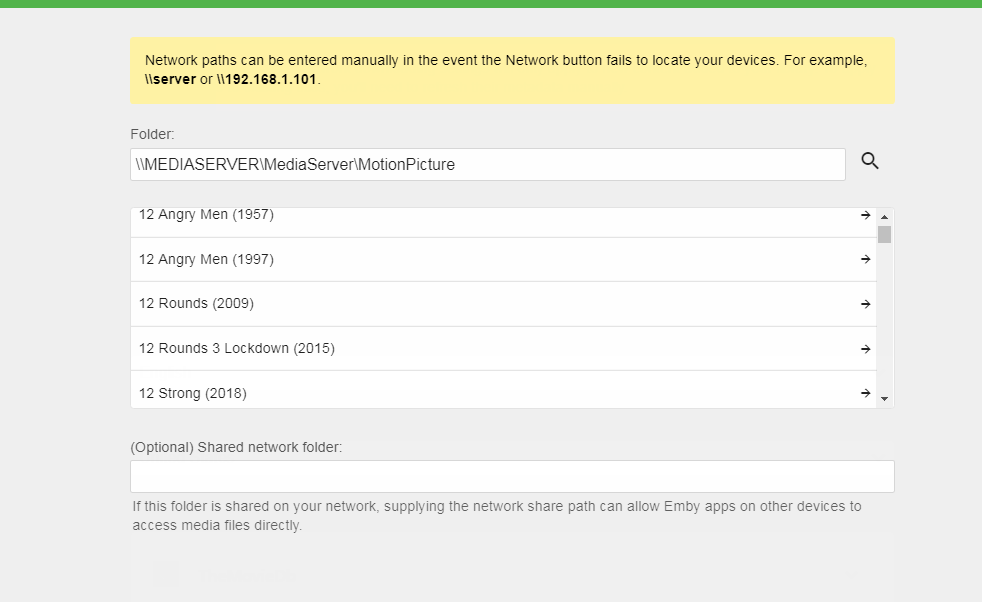Open the 12 Angry Men (1957) arrow

tap(865, 215)
